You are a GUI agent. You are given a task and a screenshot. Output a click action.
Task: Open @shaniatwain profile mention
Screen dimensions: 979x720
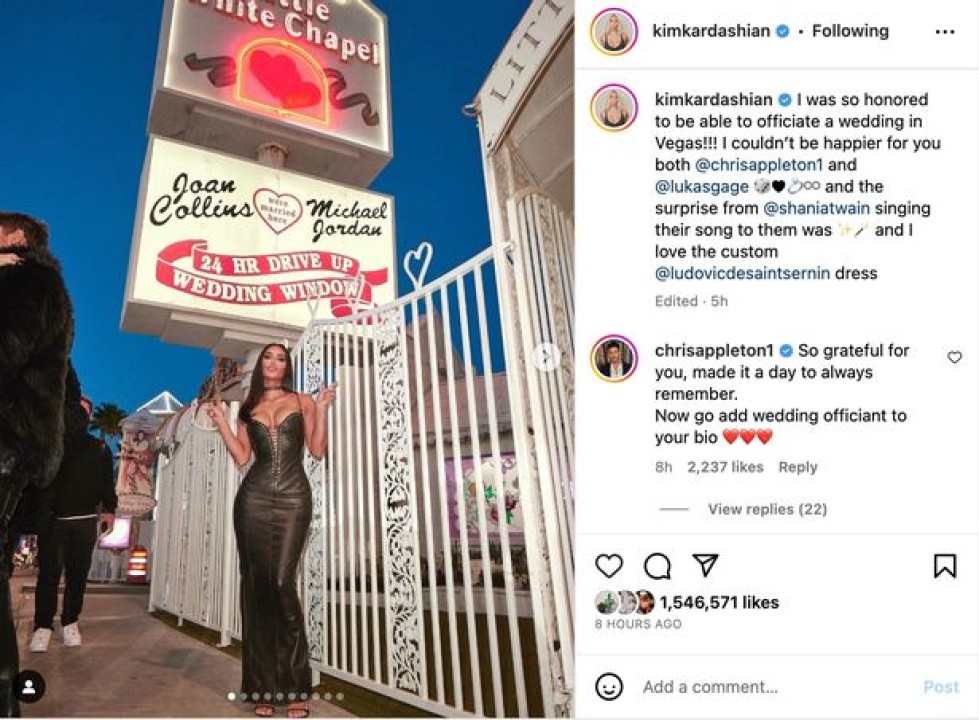coord(816,208)
